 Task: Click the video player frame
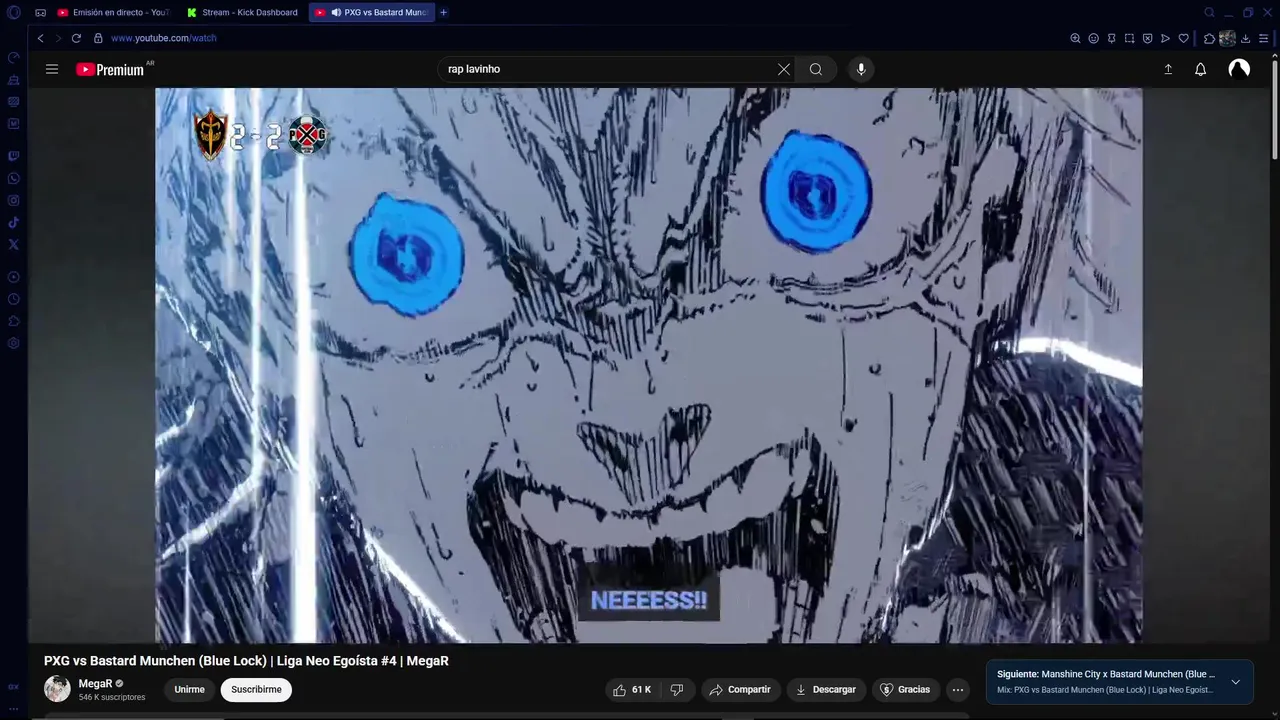tap(649, 365)
